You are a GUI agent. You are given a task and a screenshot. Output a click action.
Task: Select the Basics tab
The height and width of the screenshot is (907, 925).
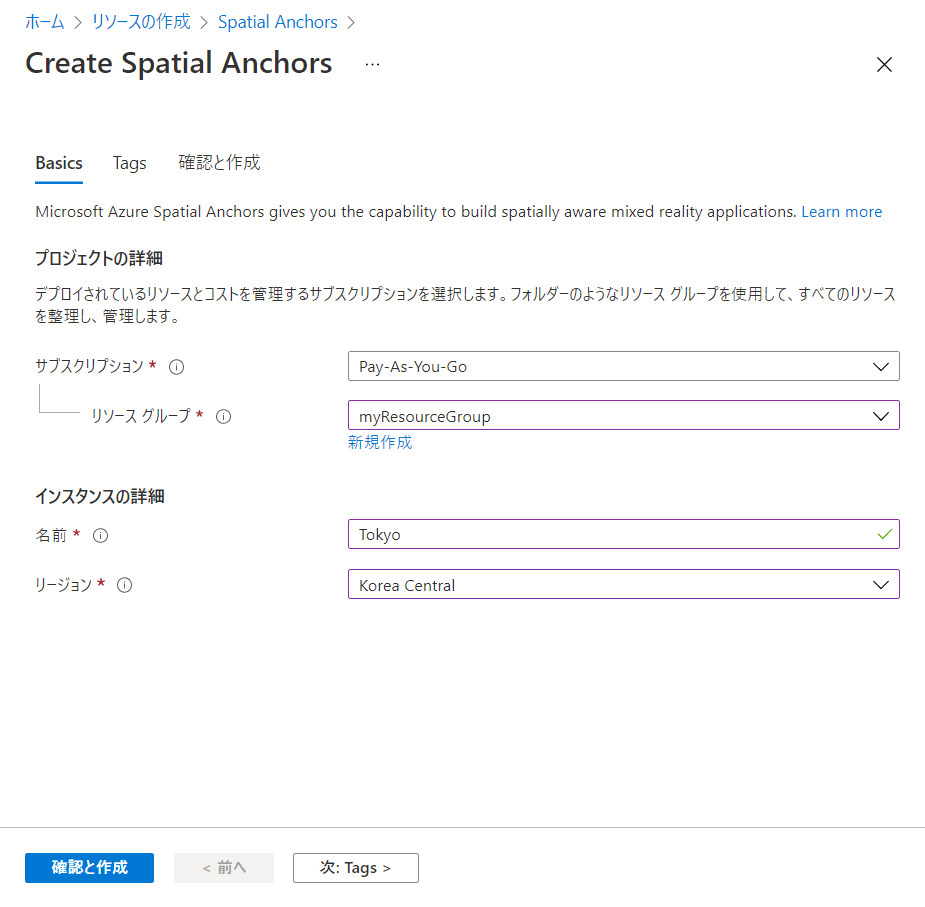coord(59,163)
